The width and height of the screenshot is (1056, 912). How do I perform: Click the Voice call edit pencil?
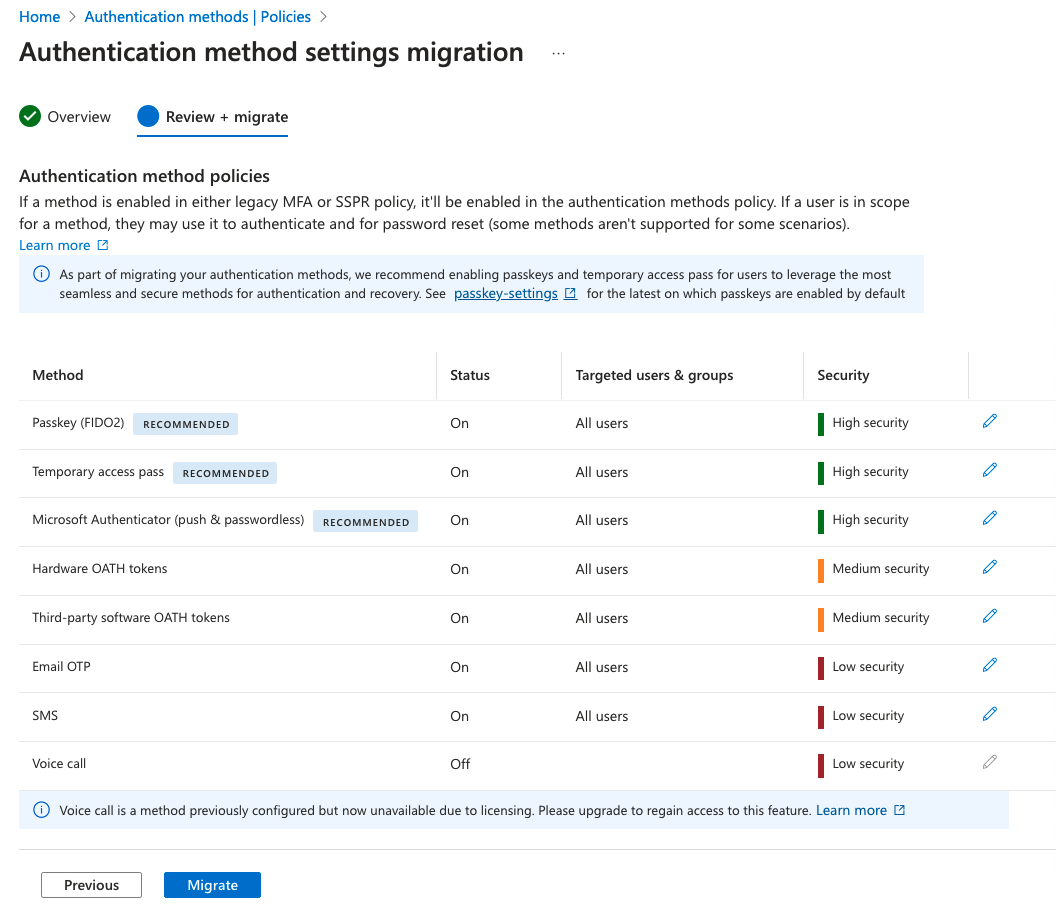[990, 763]
